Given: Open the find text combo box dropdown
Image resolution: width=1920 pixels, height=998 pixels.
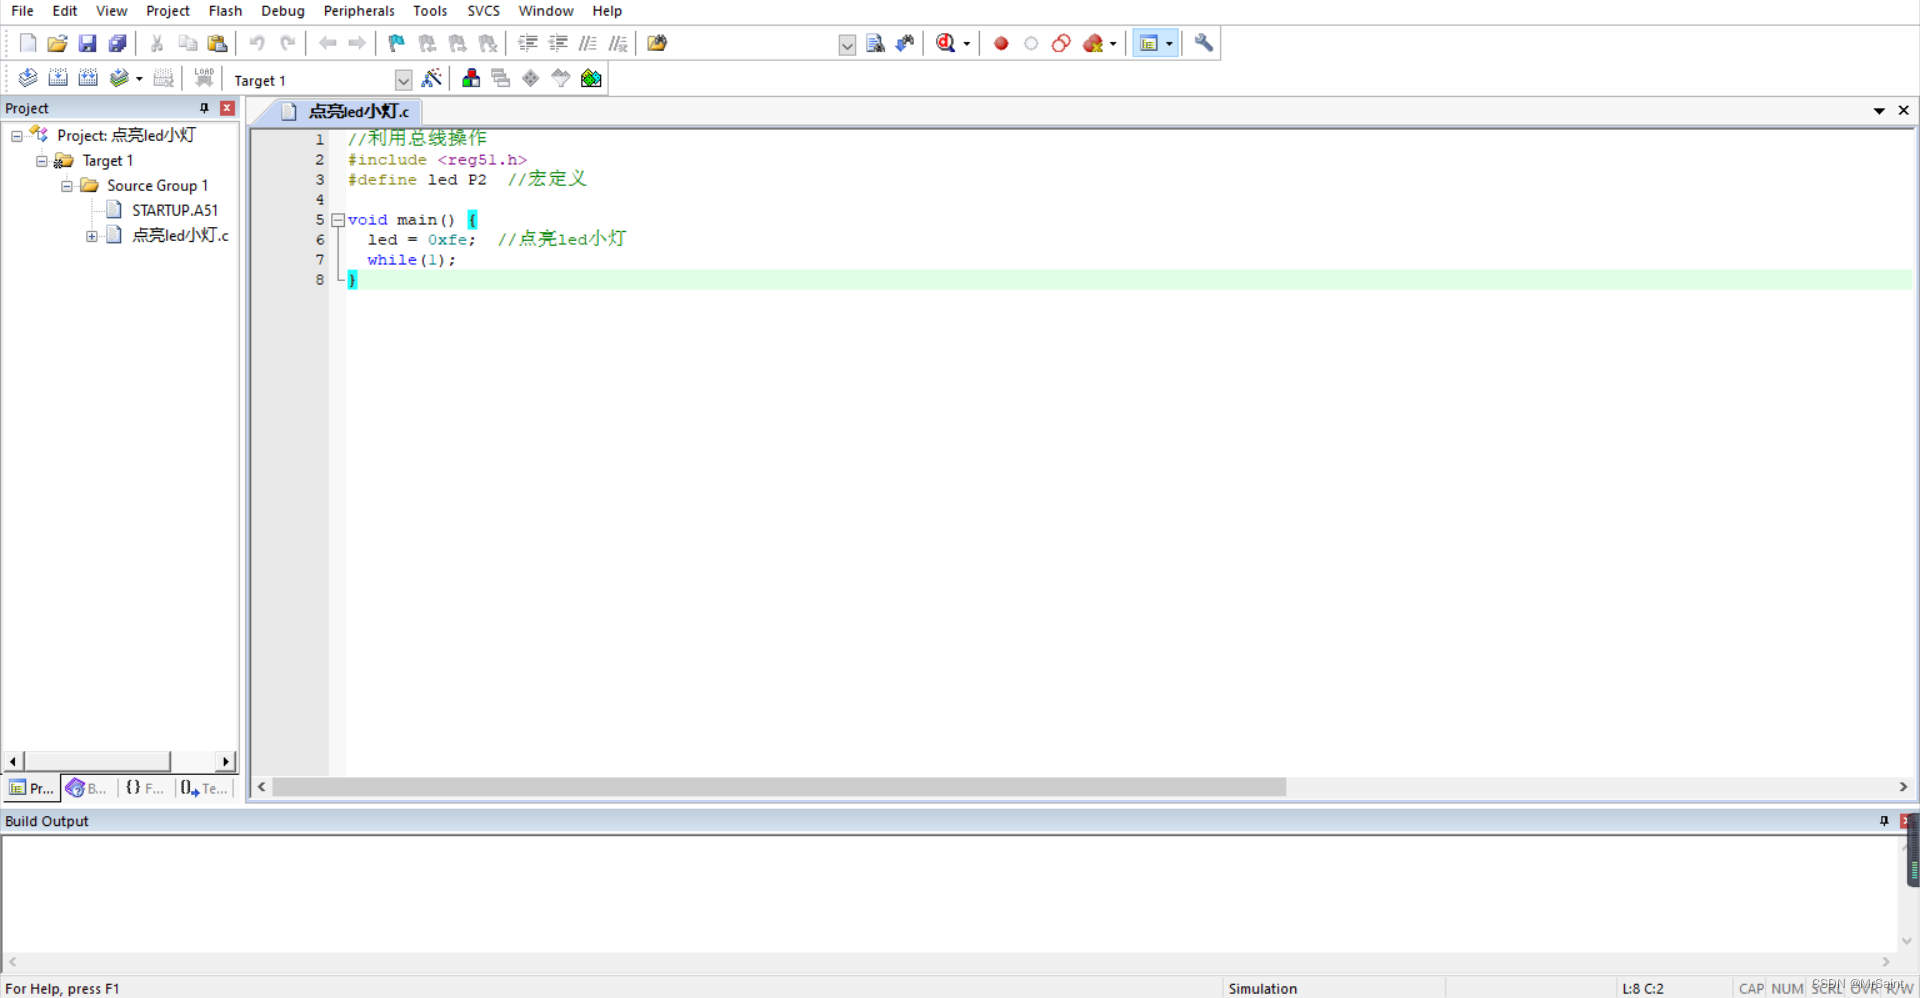Looking at the screenshot, I should tap(847, 44).
